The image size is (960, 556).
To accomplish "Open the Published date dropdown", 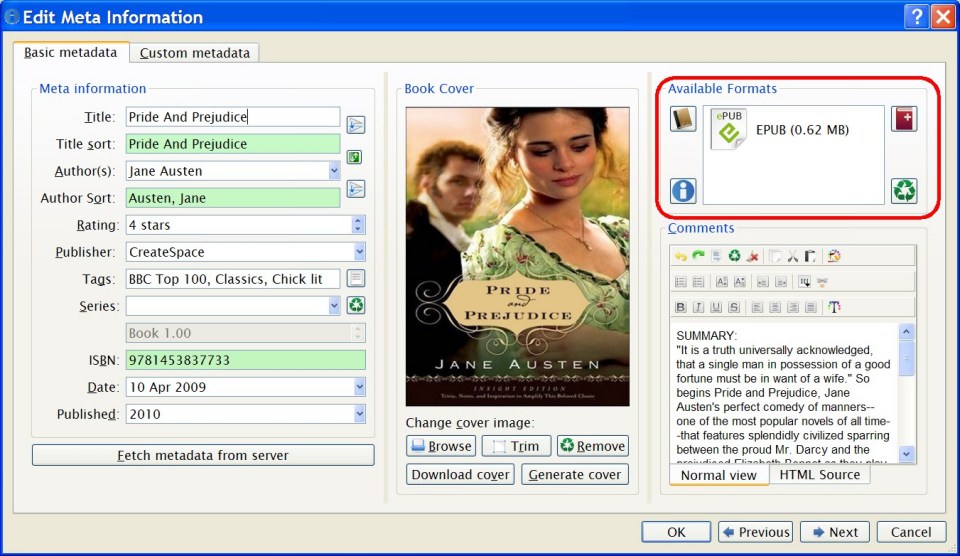I will tap(359, 414).
